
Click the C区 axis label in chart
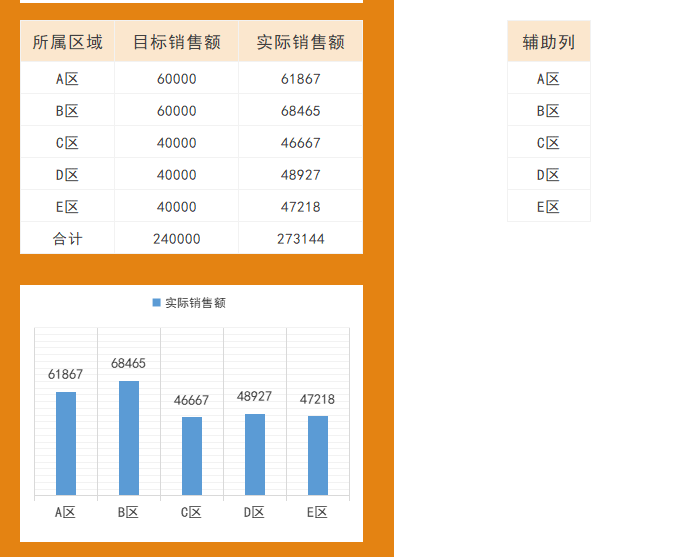click(191, 512)
